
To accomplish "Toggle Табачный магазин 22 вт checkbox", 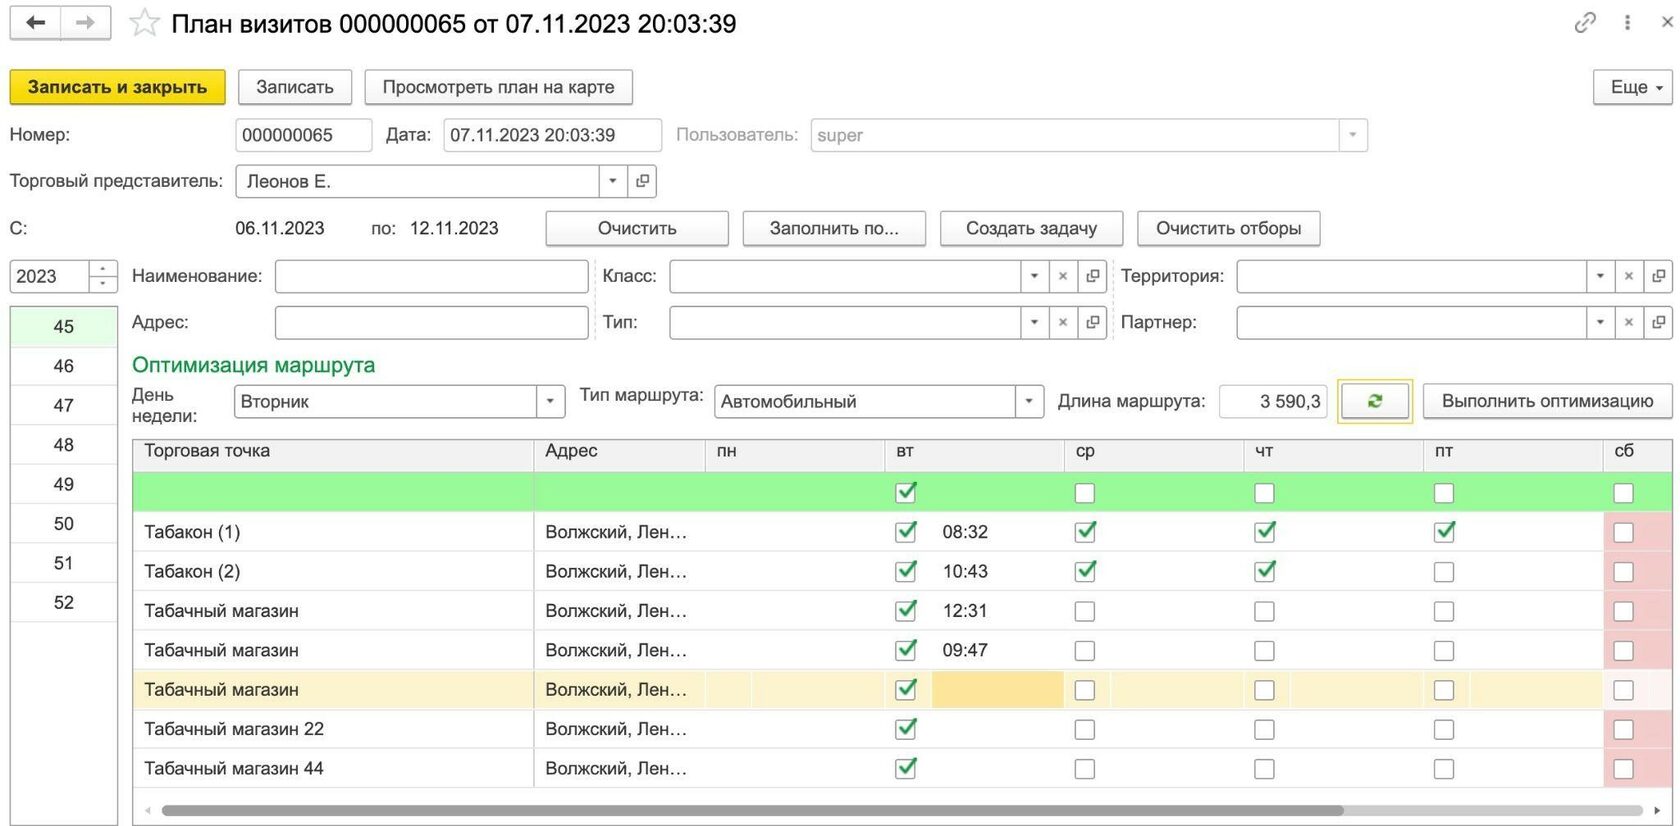I will pyautogui.click(x=906, y=729).
